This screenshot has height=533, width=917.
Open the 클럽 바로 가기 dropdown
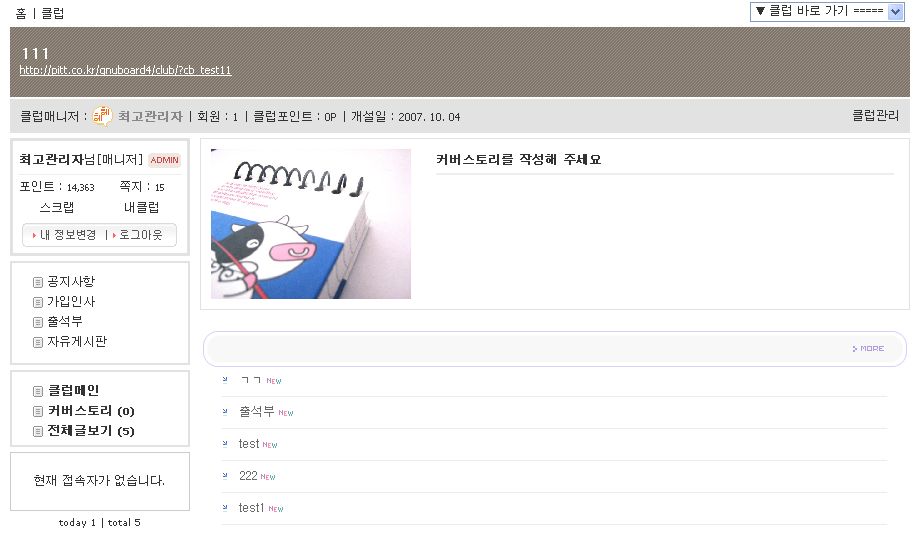[827, 11]
